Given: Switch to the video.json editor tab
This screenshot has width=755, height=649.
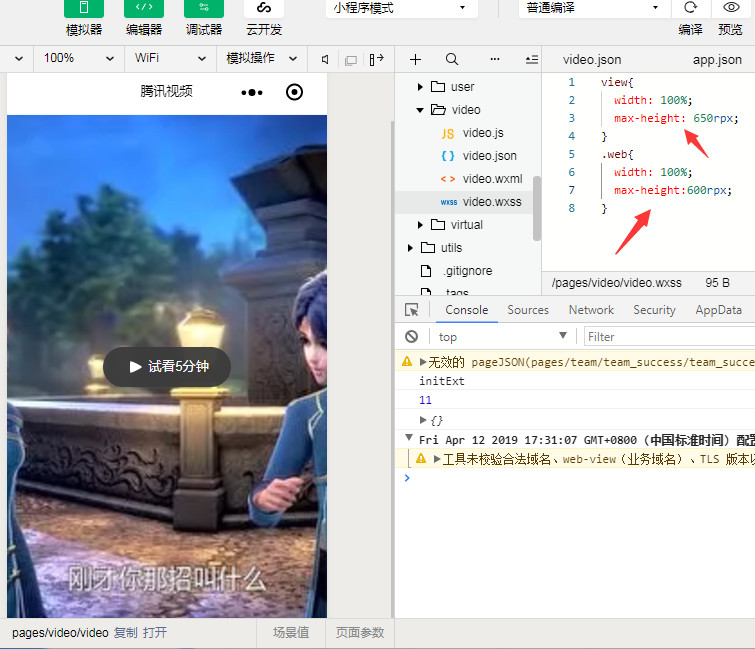Looking at the screenshot, I should (592, 60).
